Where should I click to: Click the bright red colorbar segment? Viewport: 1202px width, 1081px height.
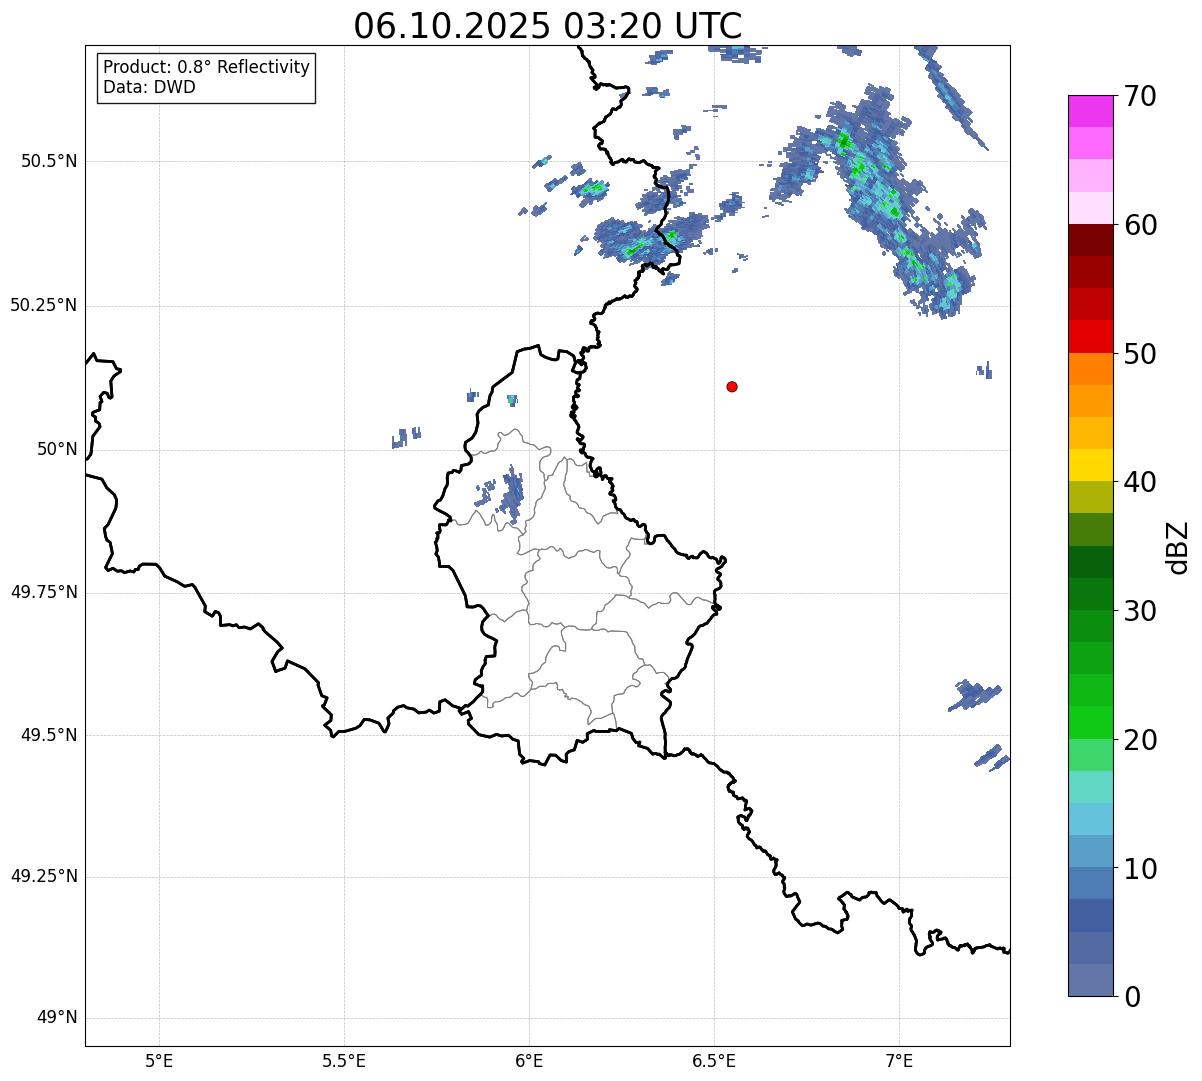pyautogui.click(x=1090, y=336)
